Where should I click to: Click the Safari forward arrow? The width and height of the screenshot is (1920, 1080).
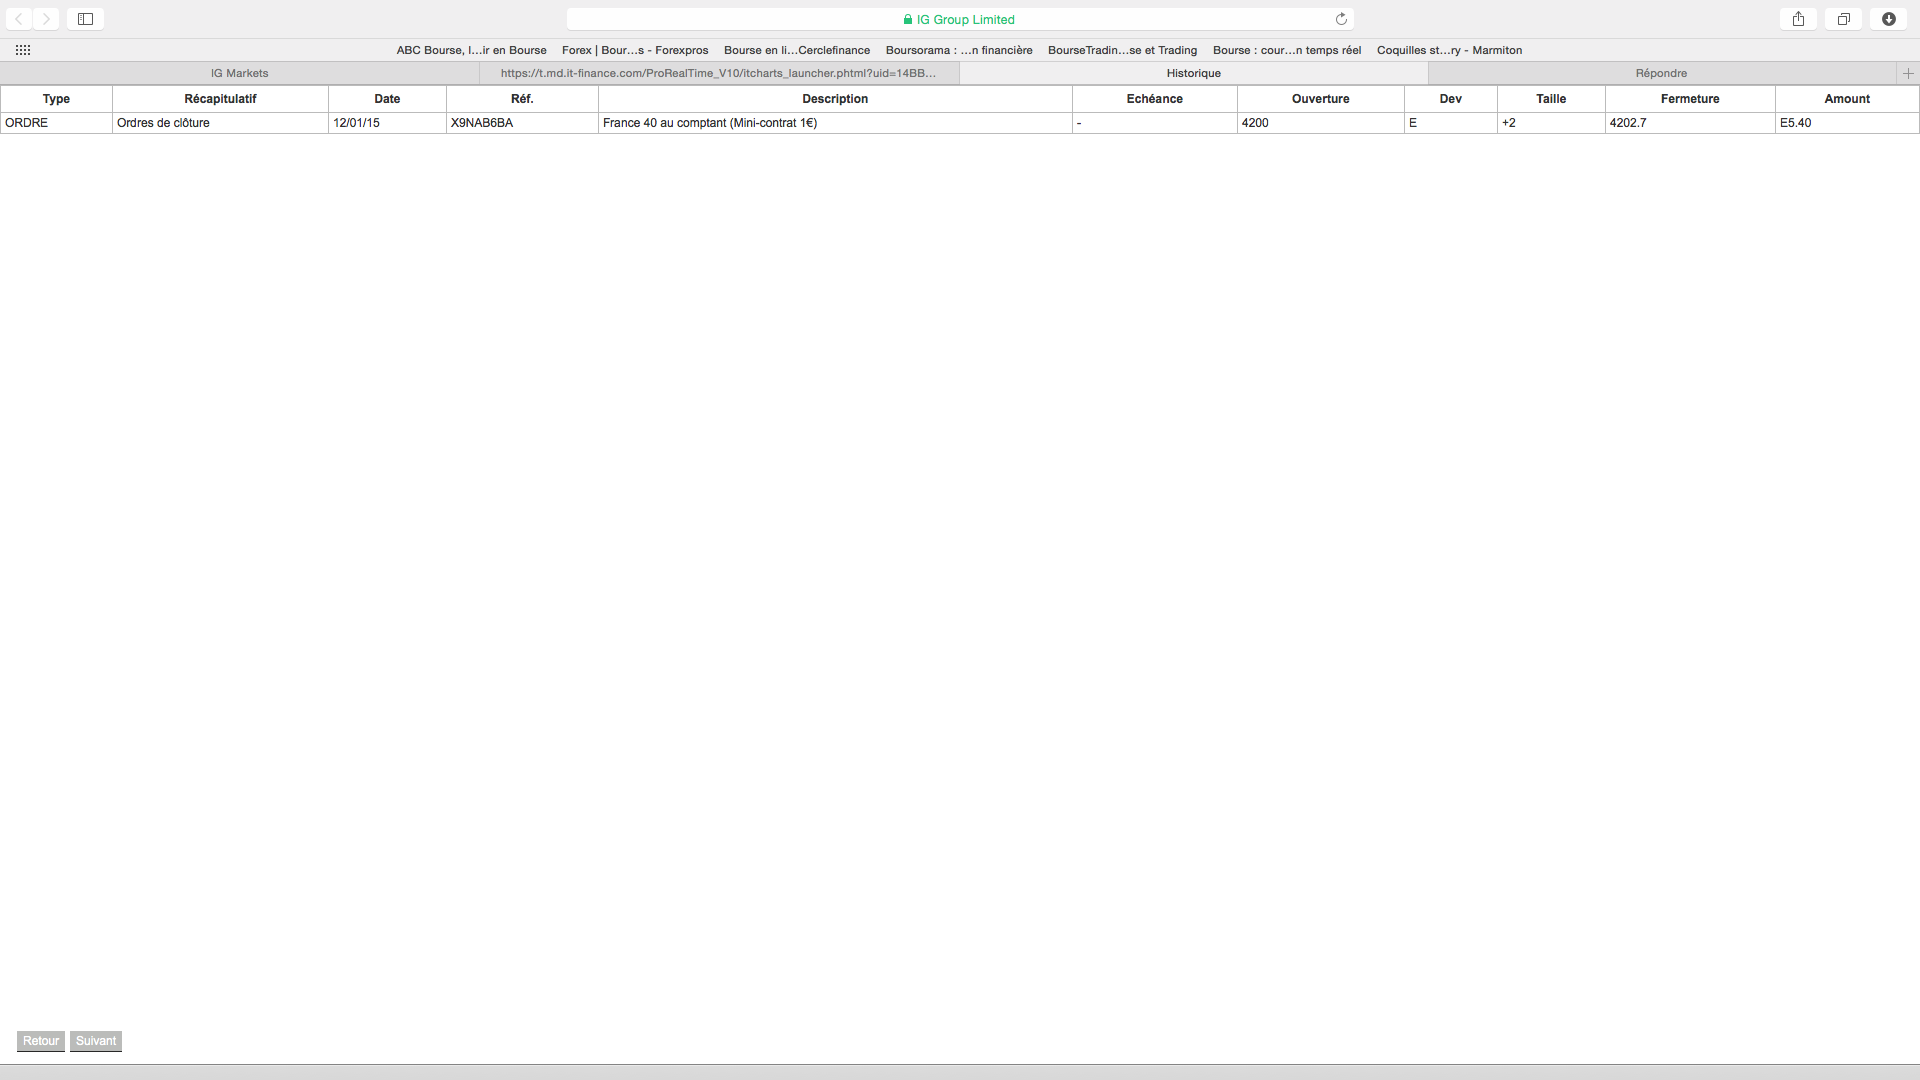[x=46, y=19]
